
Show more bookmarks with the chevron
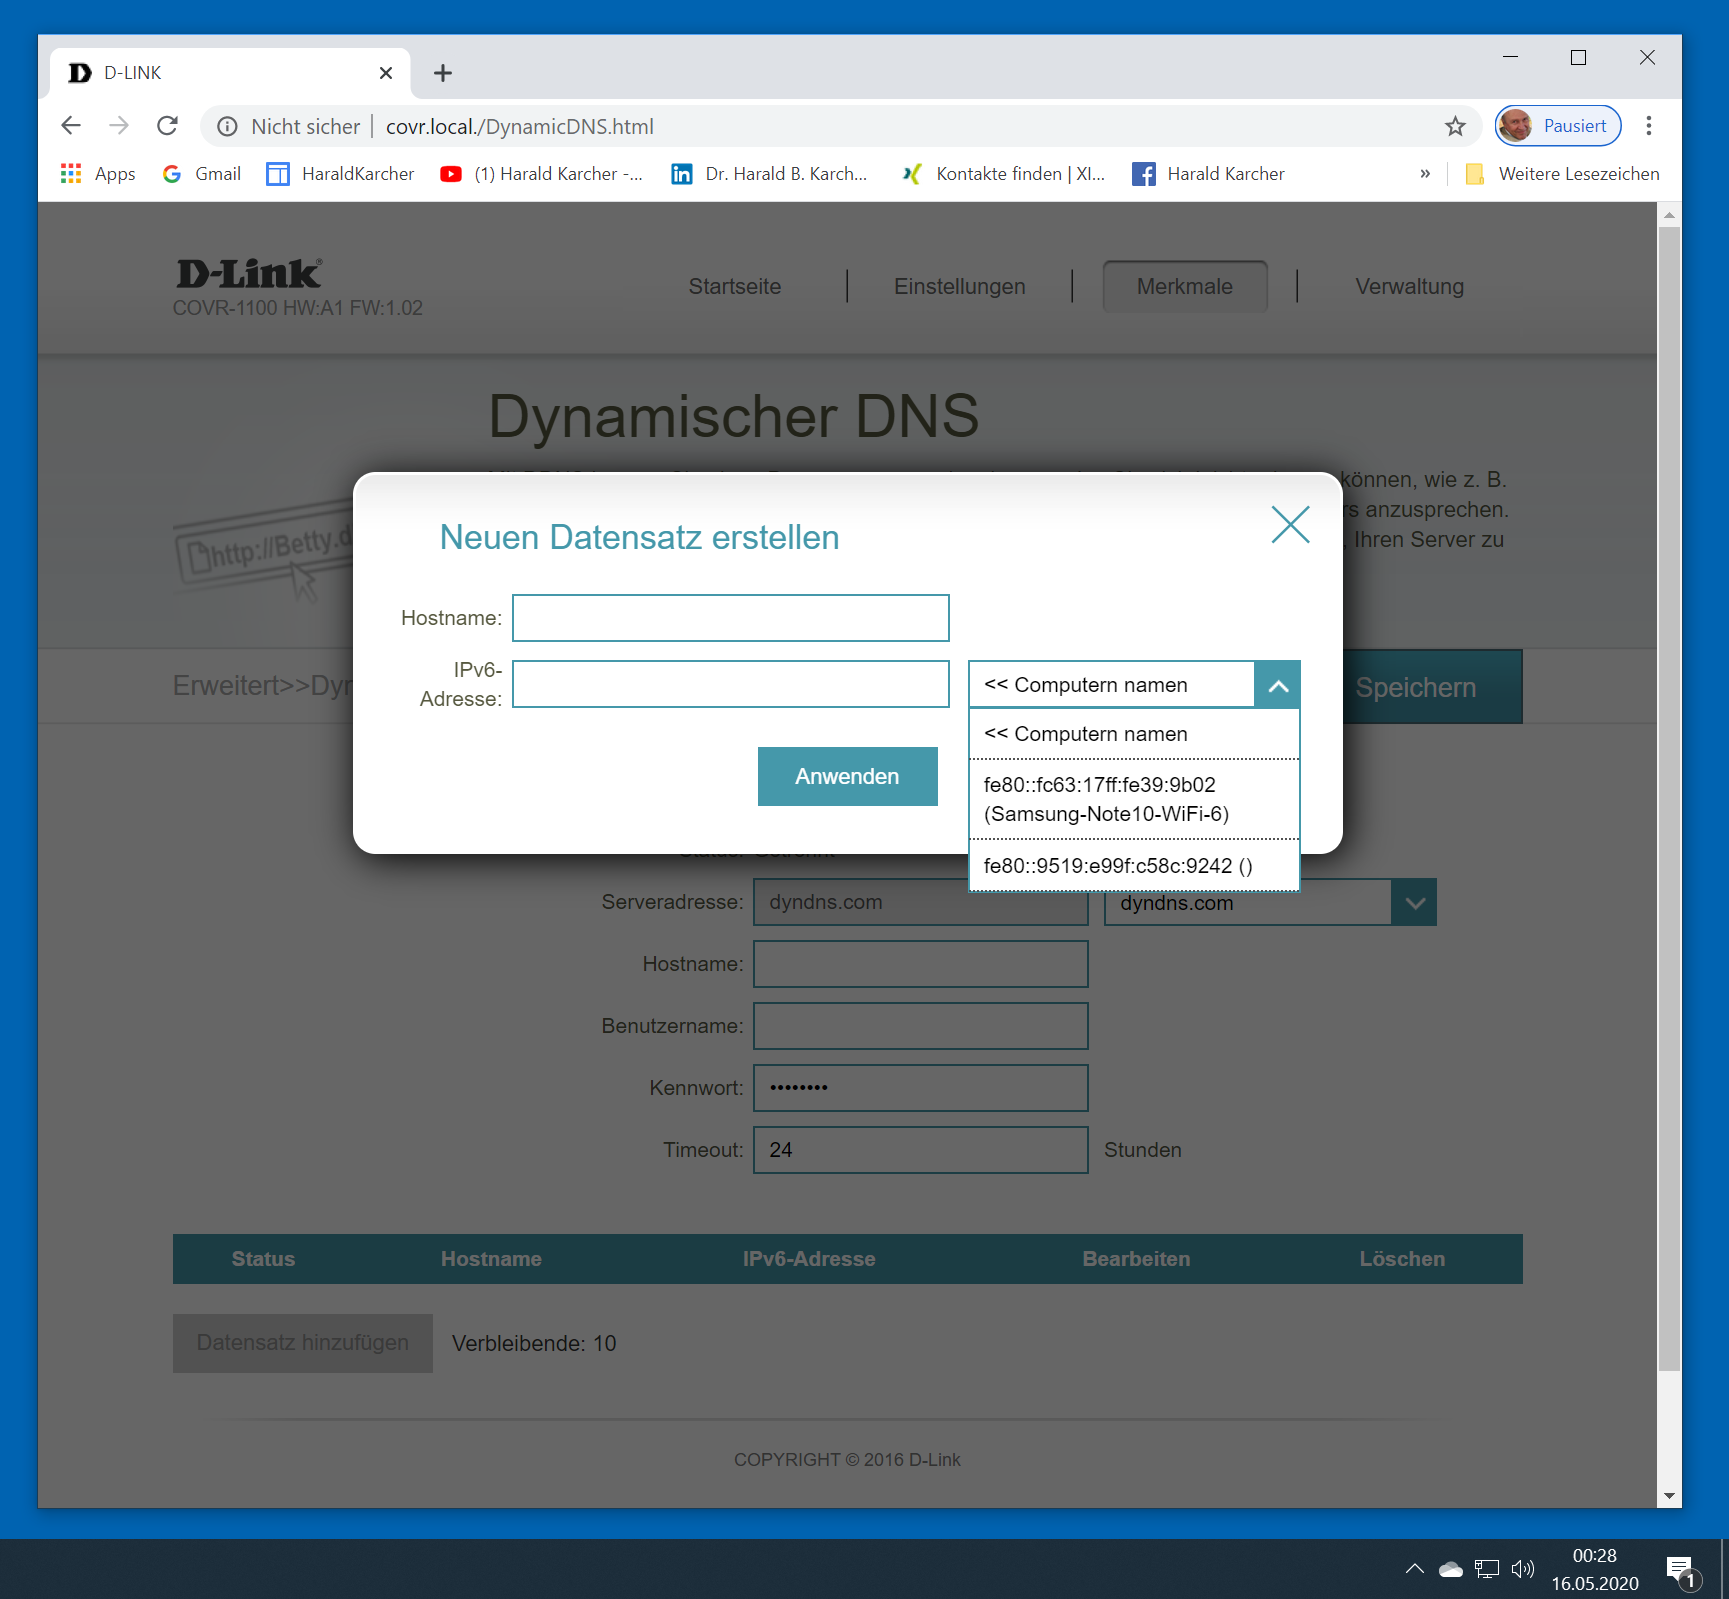1425,174
